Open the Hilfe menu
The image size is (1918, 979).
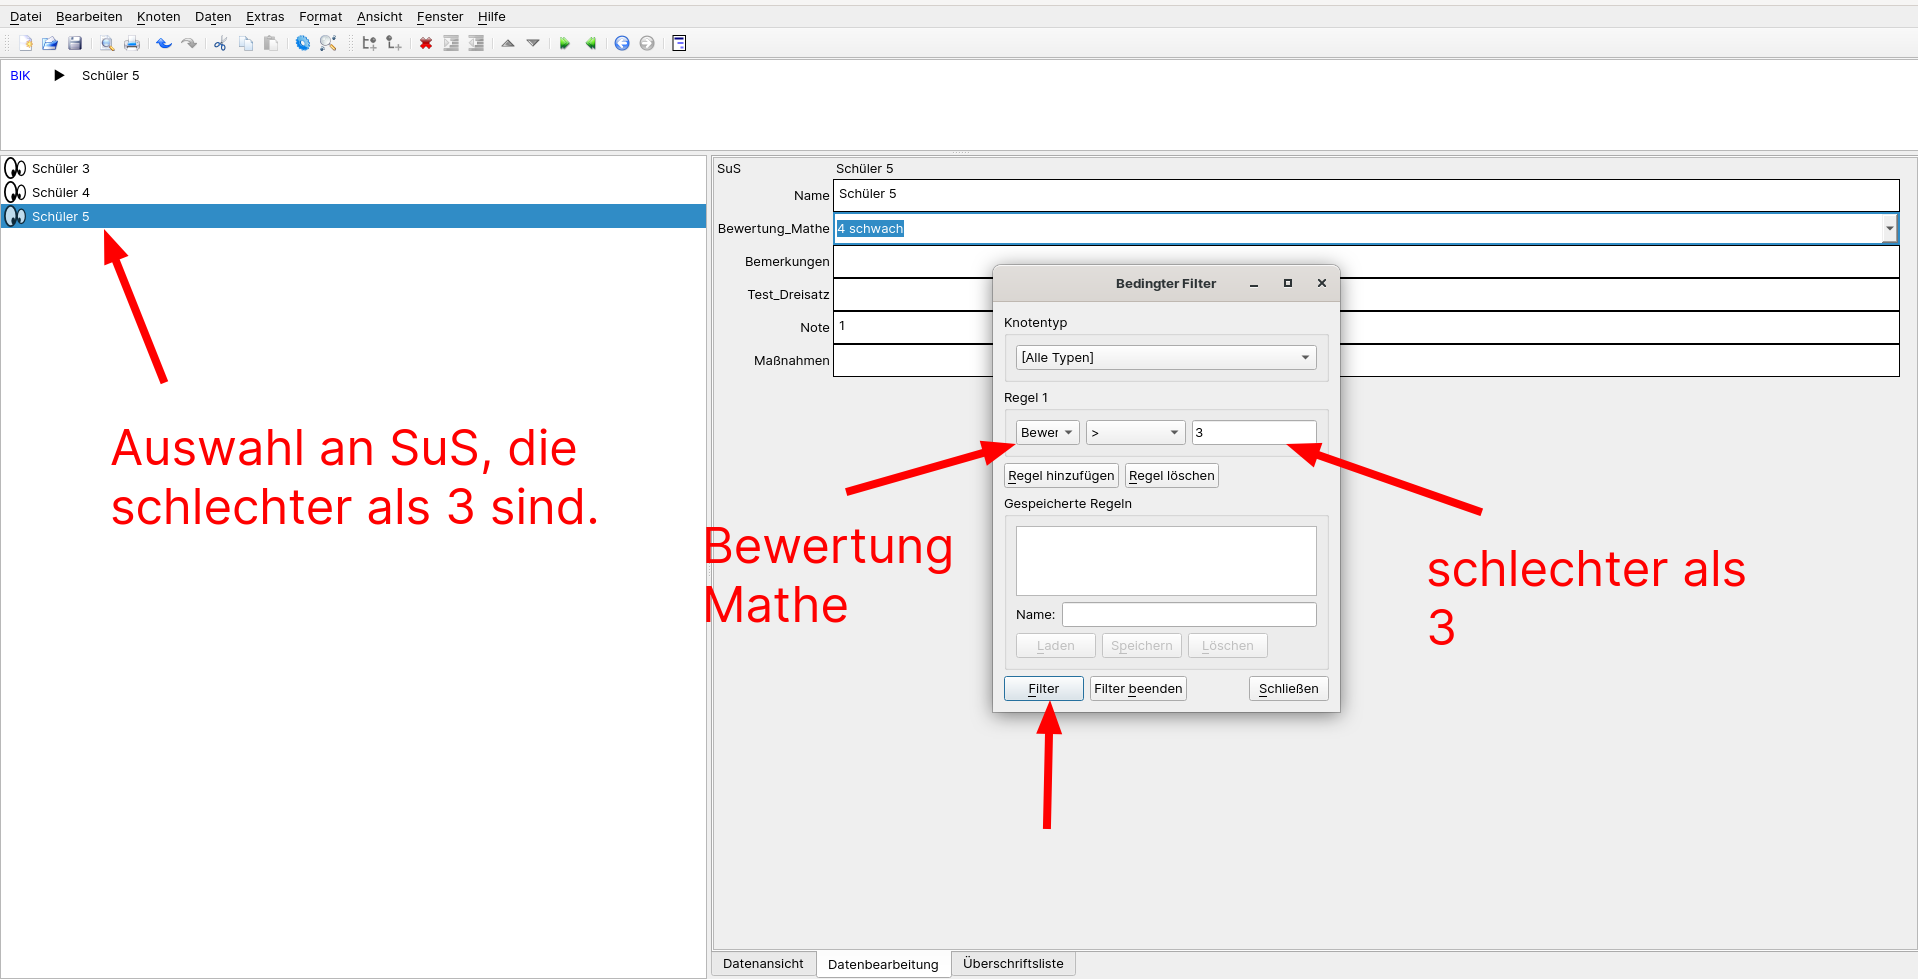click(491, 17)
